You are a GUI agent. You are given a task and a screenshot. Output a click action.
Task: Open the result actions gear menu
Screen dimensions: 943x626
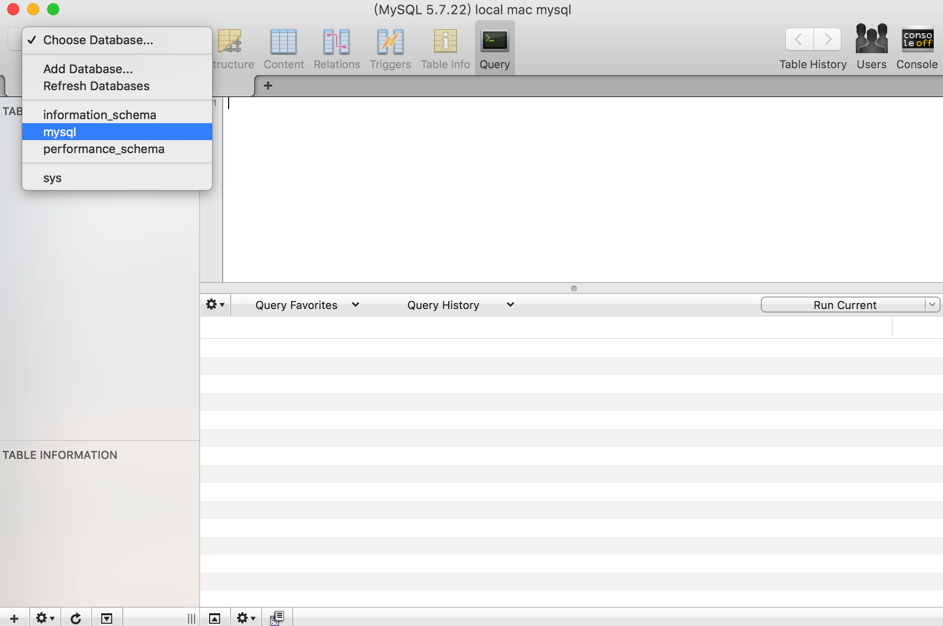pos(246,618)
